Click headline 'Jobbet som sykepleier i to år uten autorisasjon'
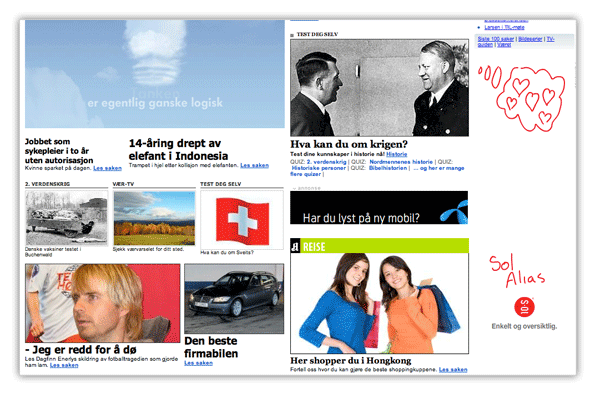595x395 pixels. tap(59, 151)
